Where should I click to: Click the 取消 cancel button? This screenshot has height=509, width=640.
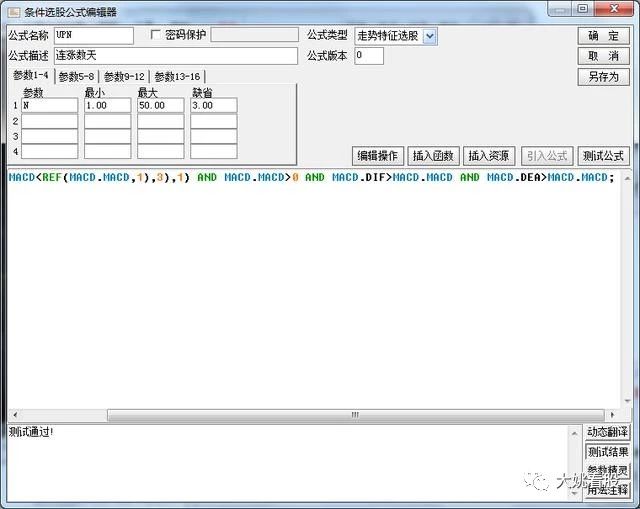coord(604,56)
